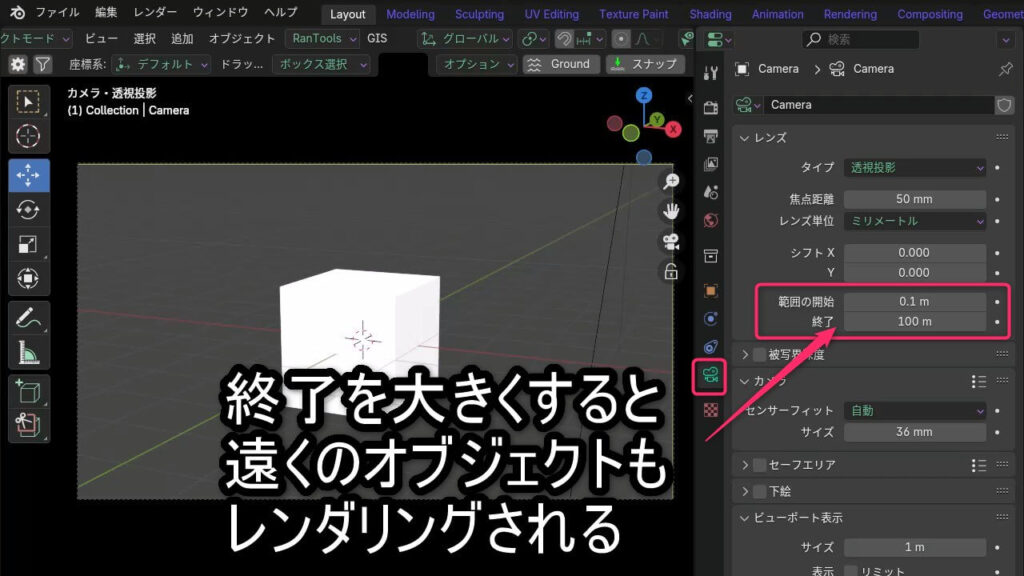Viewport: 1024px width, 576px height.
Task: Collapse the レンズ panel
Action: tap(744, 138)
